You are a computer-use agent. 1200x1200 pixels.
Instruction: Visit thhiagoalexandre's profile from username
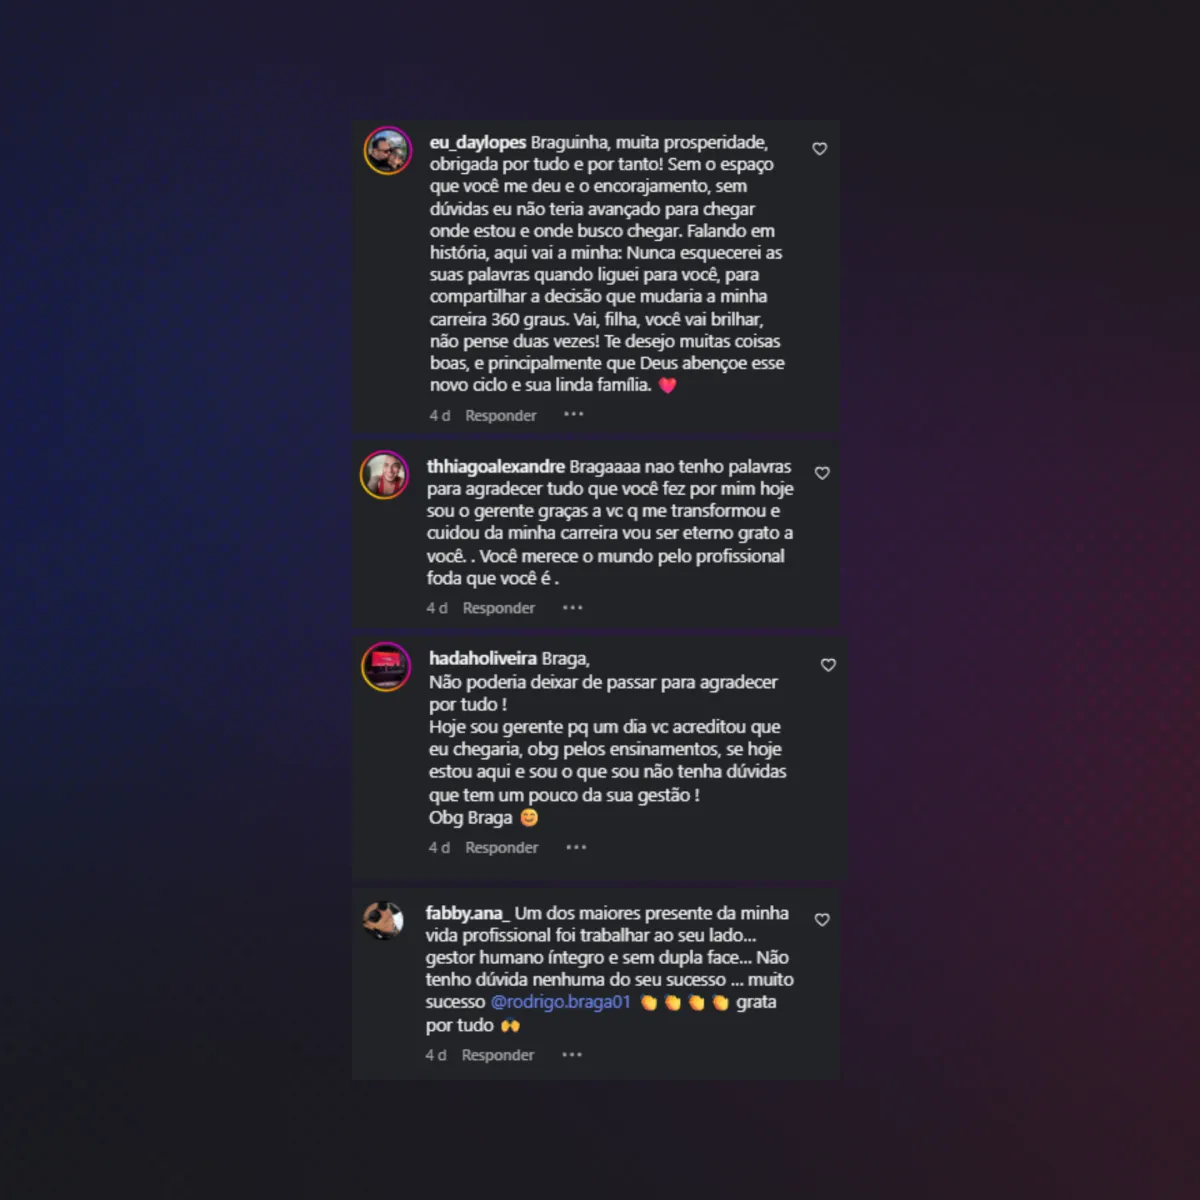click(496, 467)
